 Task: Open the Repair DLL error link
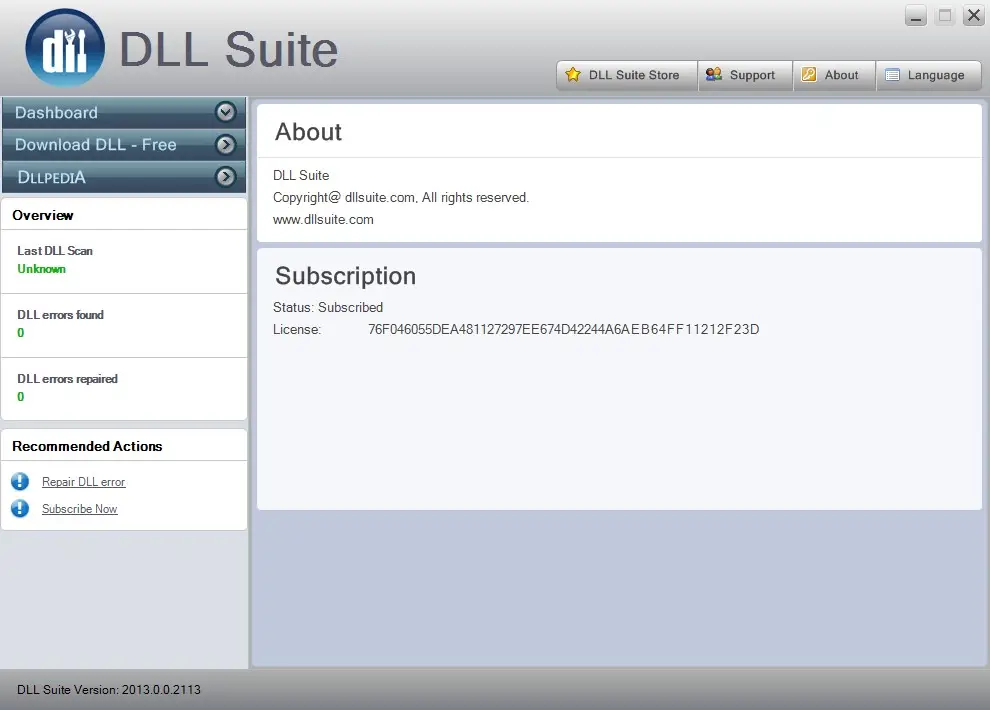pos(83,481)
